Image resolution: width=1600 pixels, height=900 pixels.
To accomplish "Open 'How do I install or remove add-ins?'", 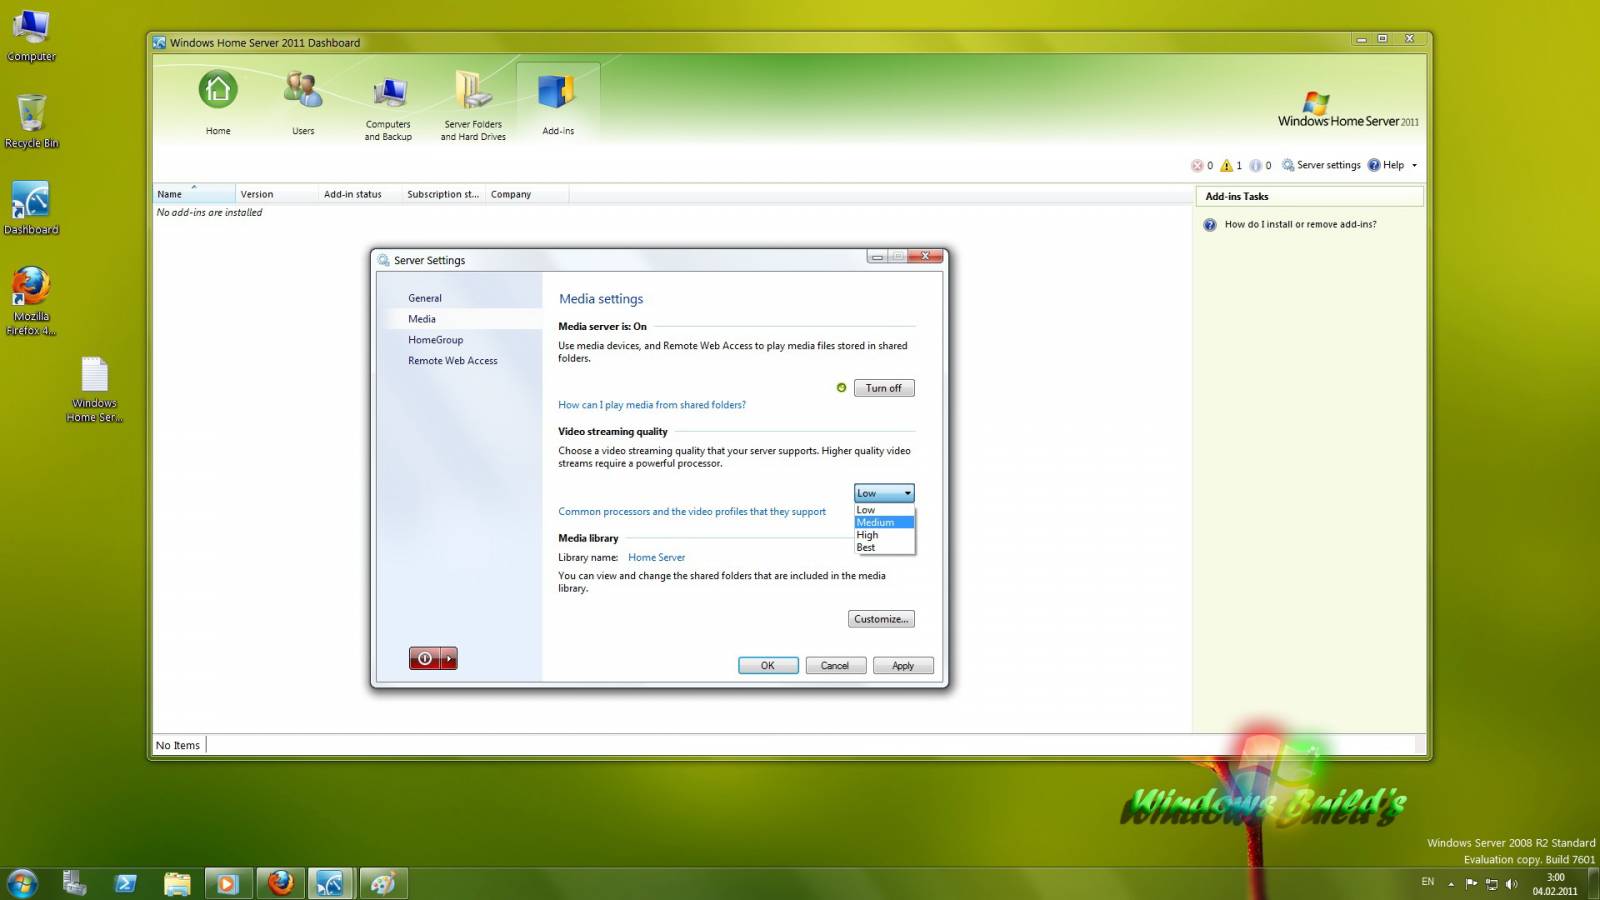I will (1300, 225).
